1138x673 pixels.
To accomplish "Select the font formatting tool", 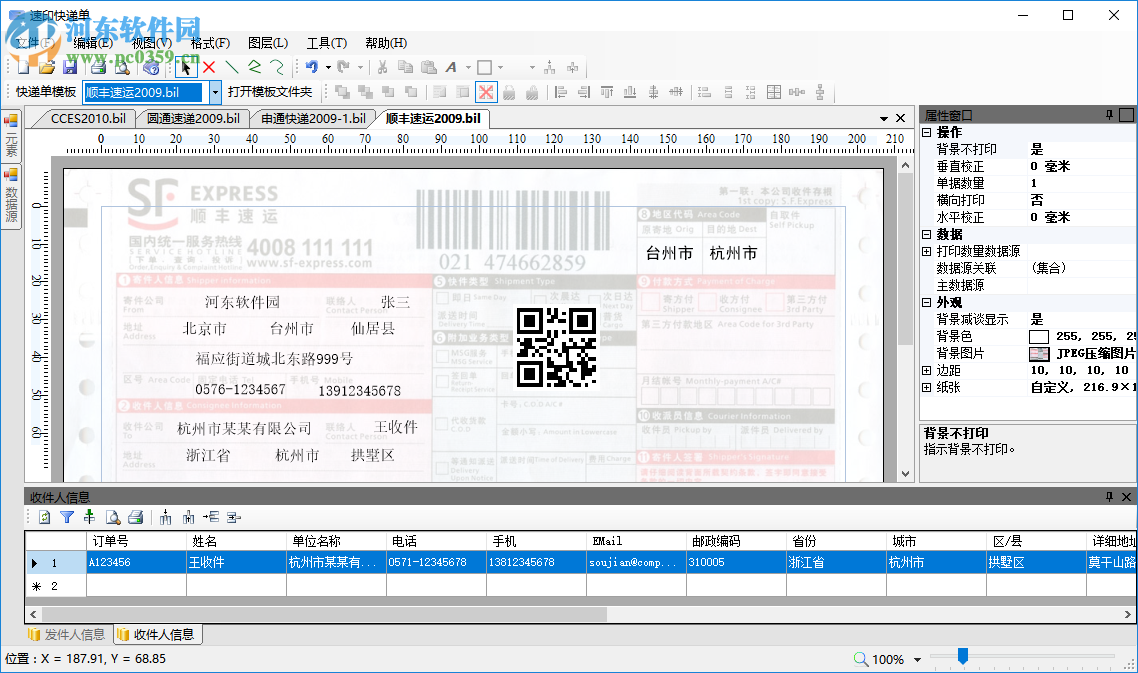I will tap(452, 67).
